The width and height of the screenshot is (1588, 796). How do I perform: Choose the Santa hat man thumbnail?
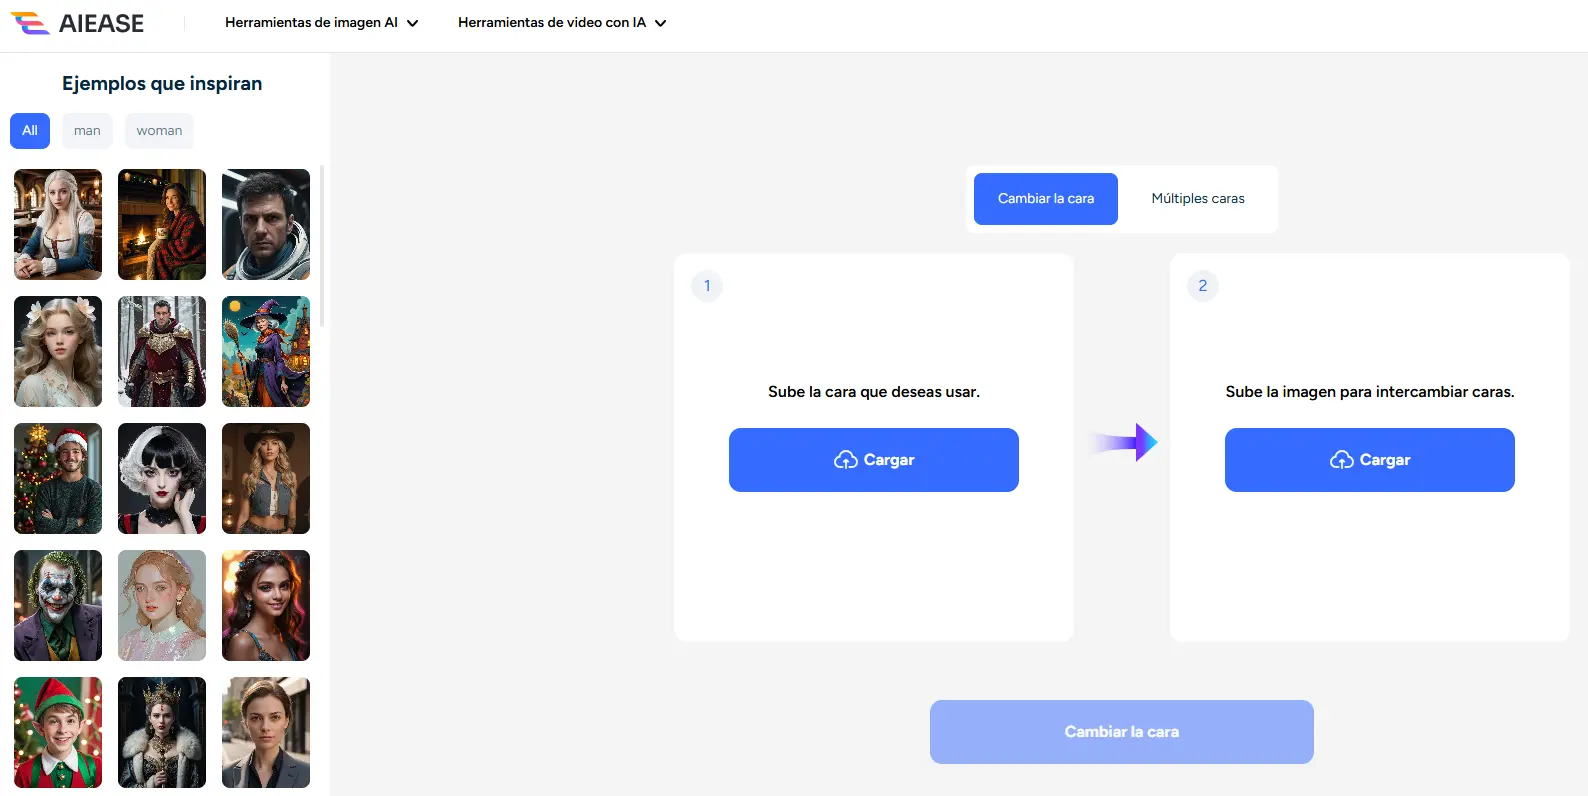coord(58,478)
